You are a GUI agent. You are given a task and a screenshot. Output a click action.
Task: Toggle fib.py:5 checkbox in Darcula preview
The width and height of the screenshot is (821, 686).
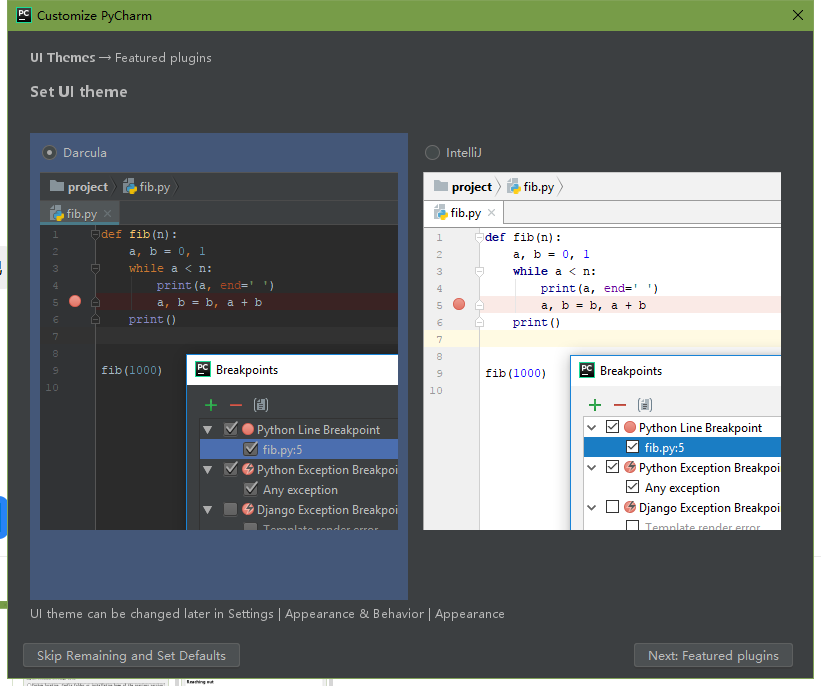point(251,449)
